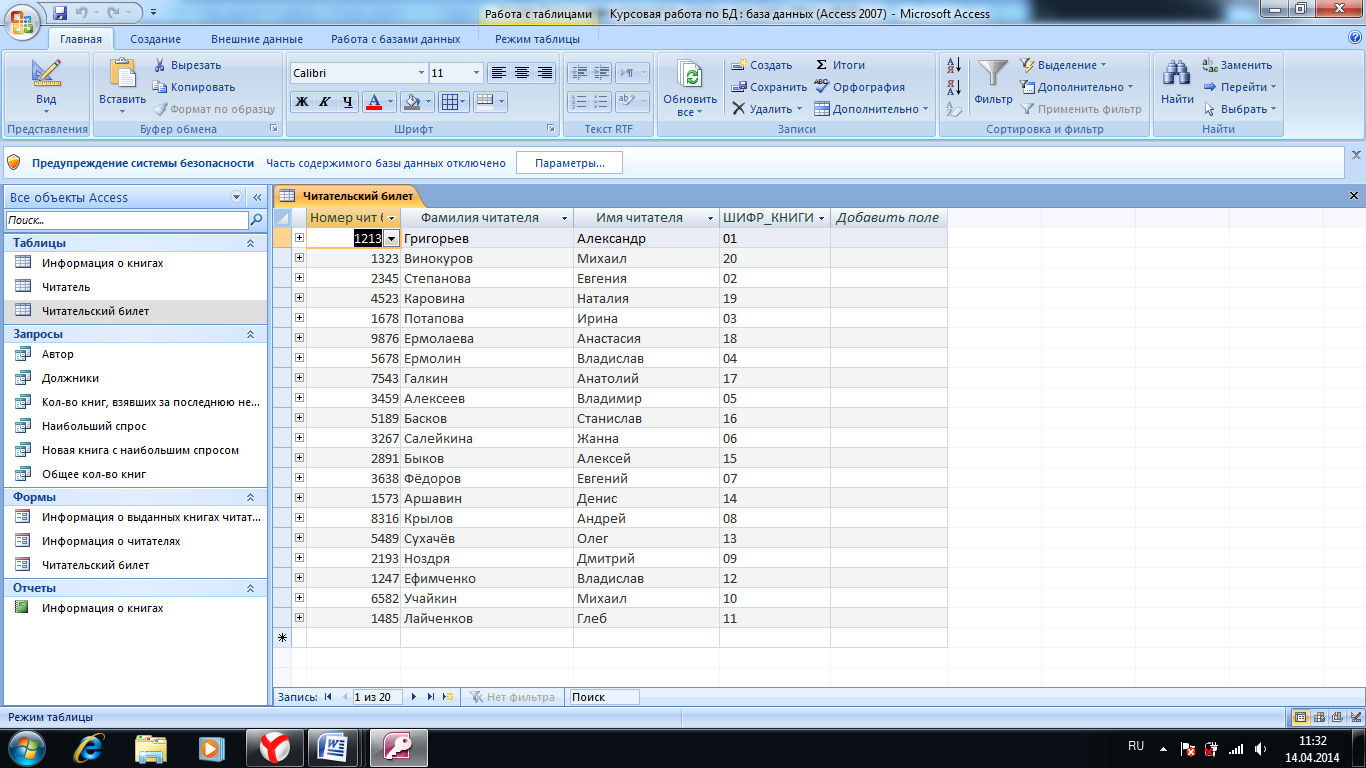
Task: Align text right in Шрифт group
Action: [544, 73]
